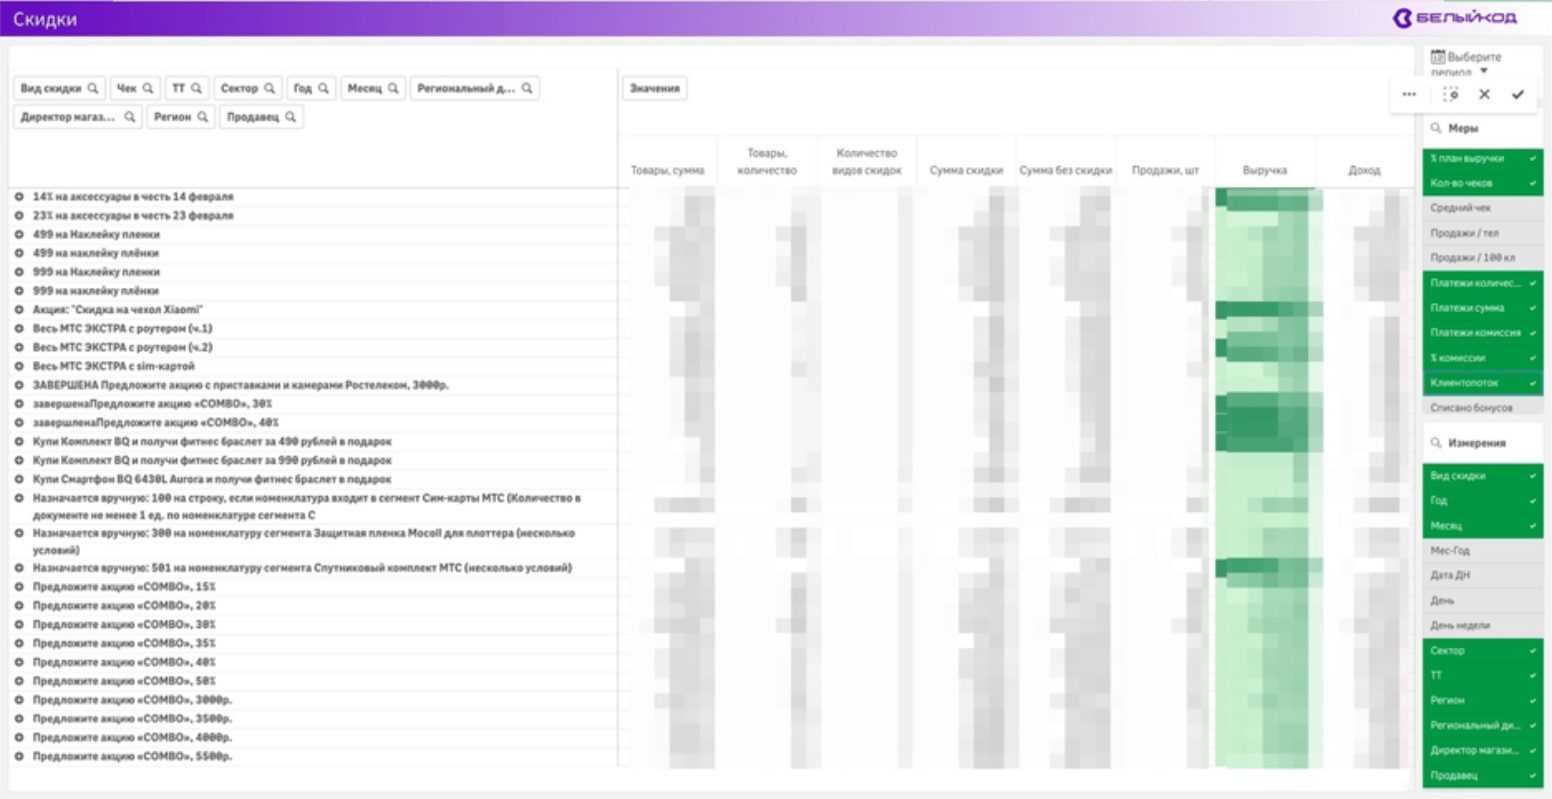
Task: Deselect the Продавец dimension in Измерения list
Action: pos(1483,776)
